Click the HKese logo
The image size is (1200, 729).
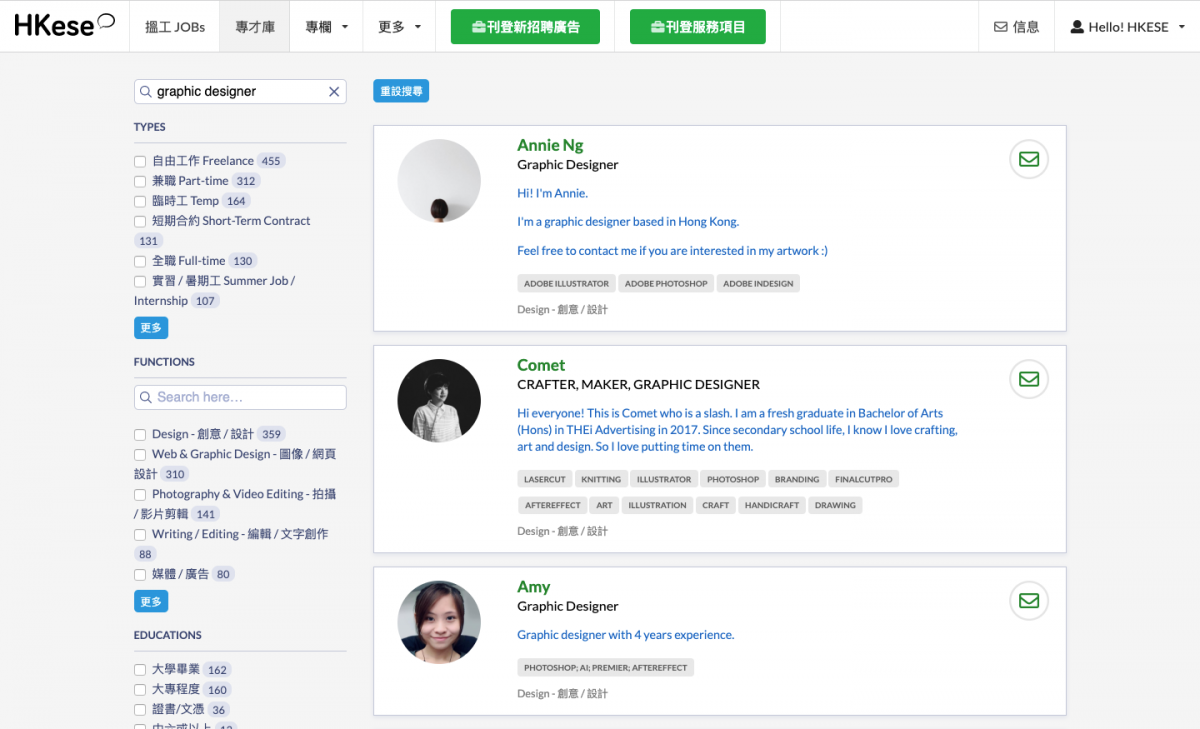(x=64, y=26)
